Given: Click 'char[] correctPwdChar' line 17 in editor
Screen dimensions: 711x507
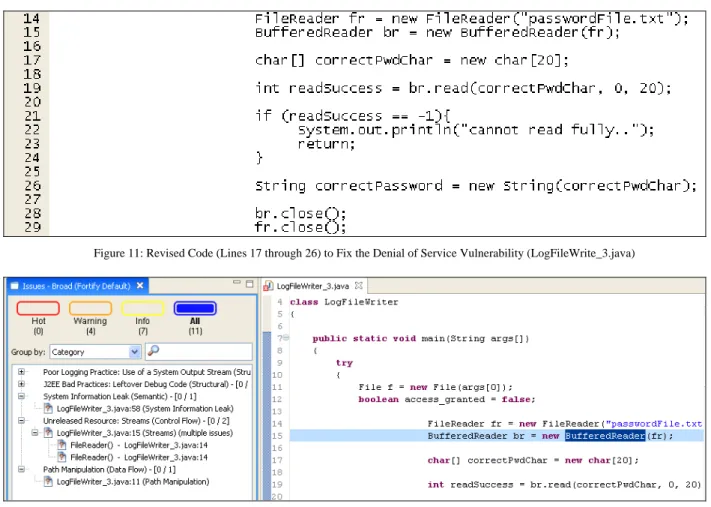Looking at the screenshot, I should click(x=533, y=460).
